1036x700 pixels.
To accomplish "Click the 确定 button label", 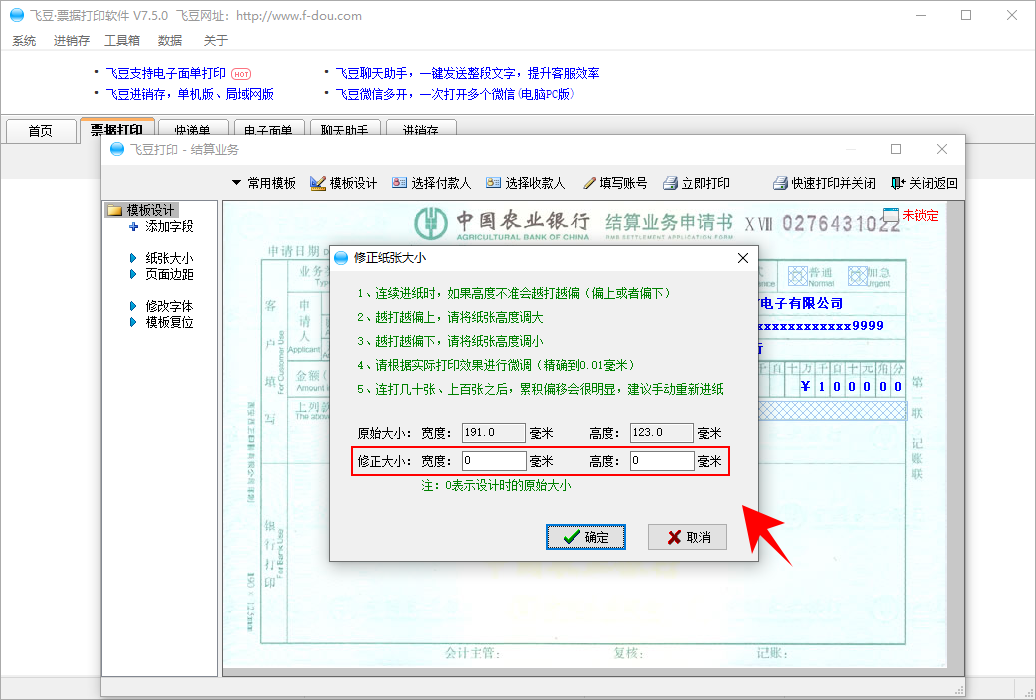I will (597, 537).
